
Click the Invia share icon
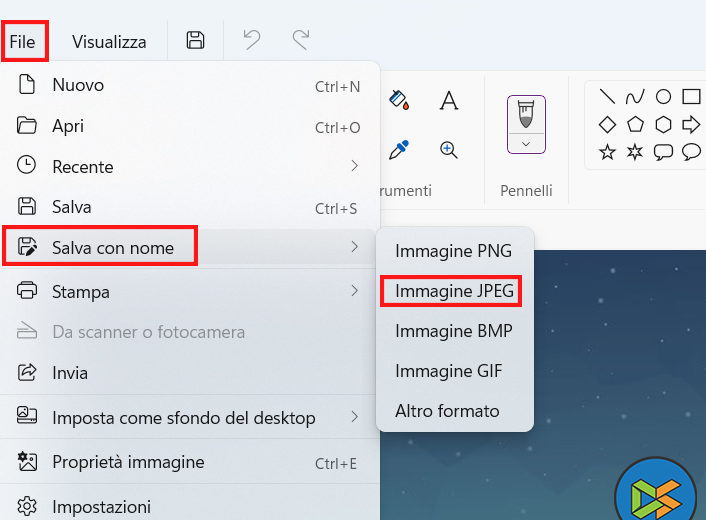click(27, 372)
